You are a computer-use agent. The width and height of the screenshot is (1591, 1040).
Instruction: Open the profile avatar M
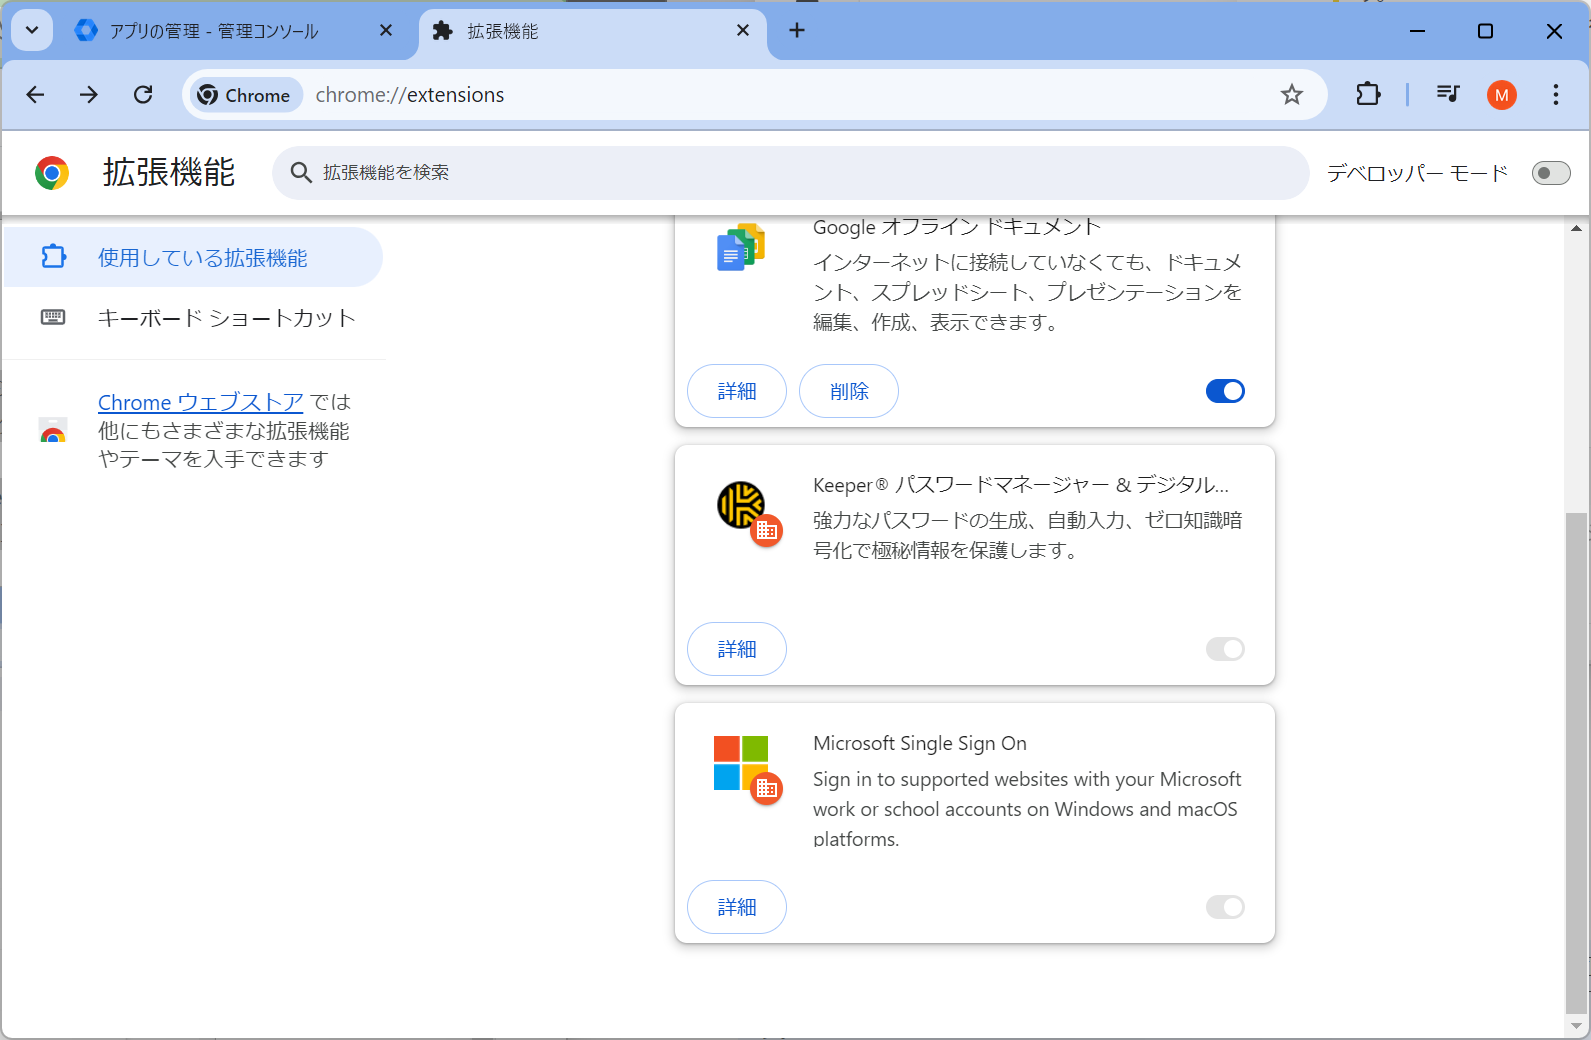tap(1502, 95)
